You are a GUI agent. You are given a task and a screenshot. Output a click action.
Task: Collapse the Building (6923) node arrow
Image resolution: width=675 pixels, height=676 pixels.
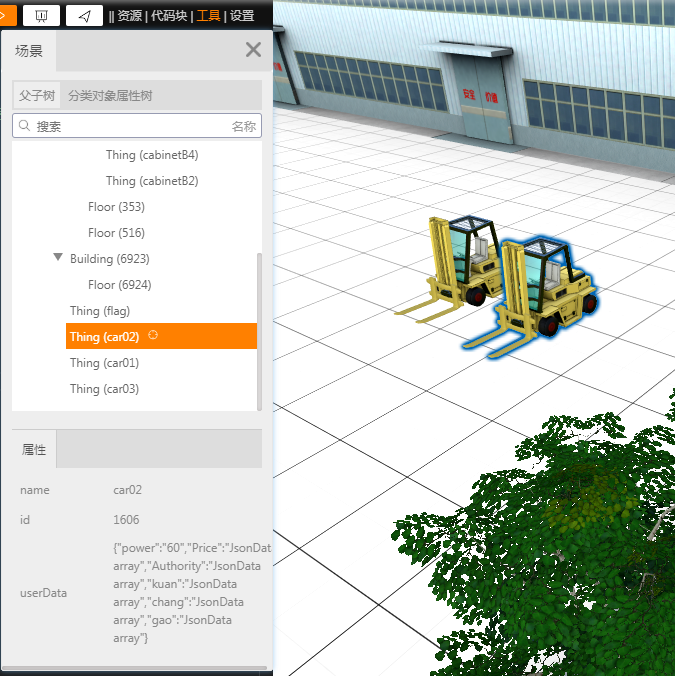58,257
